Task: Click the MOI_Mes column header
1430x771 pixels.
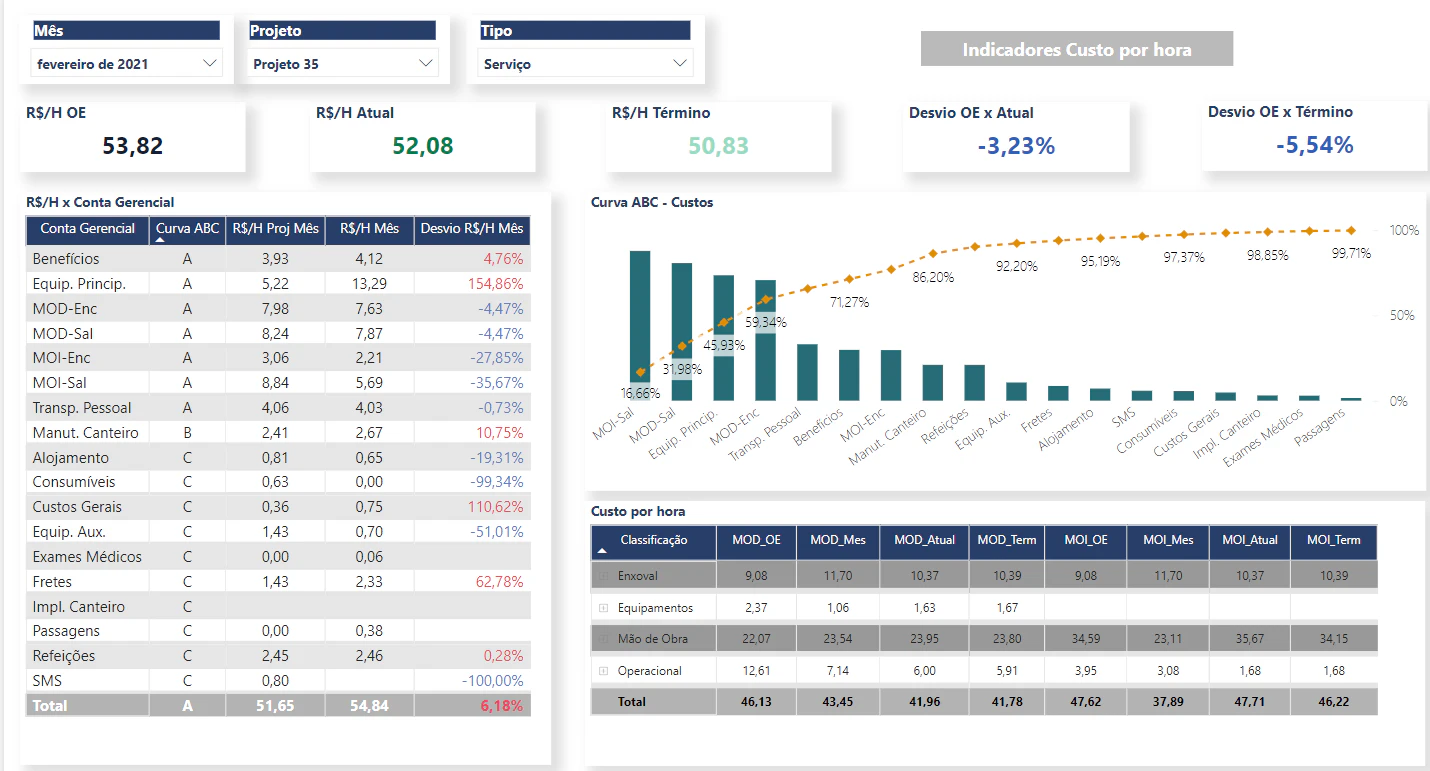Action: 1168,541
